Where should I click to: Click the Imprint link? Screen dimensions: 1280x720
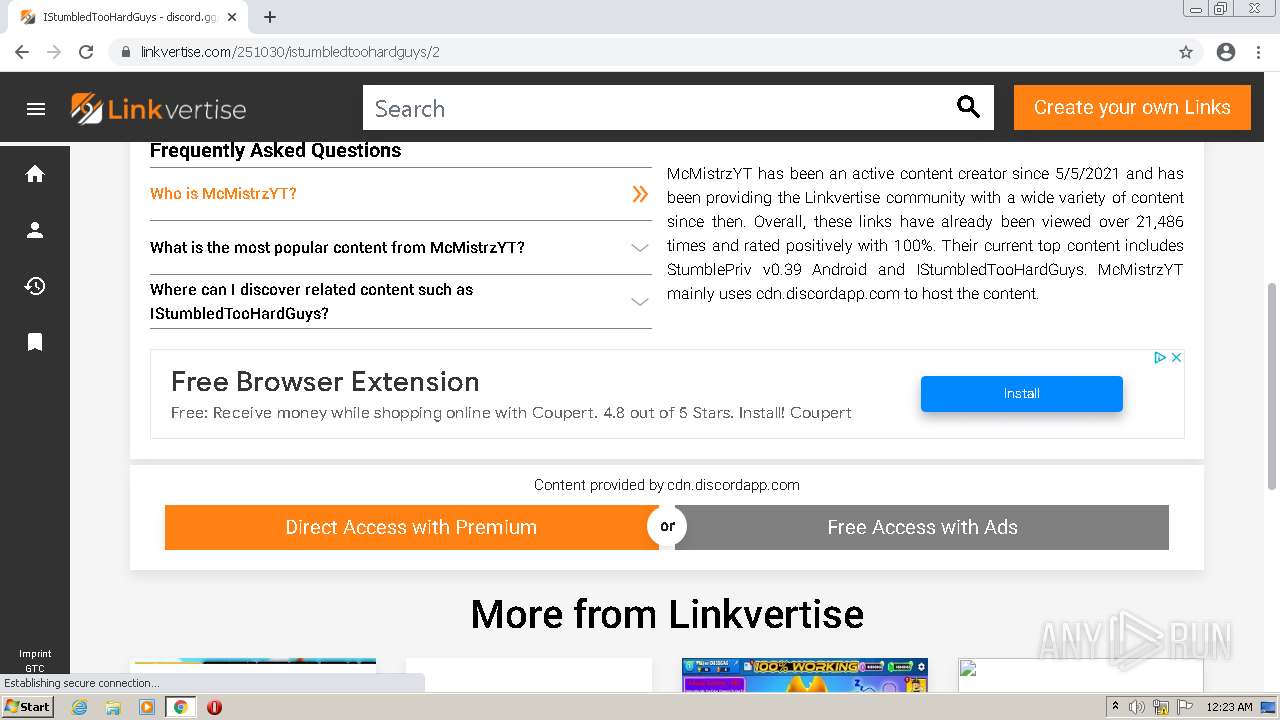pyautogui.click(x=35, y=654)
